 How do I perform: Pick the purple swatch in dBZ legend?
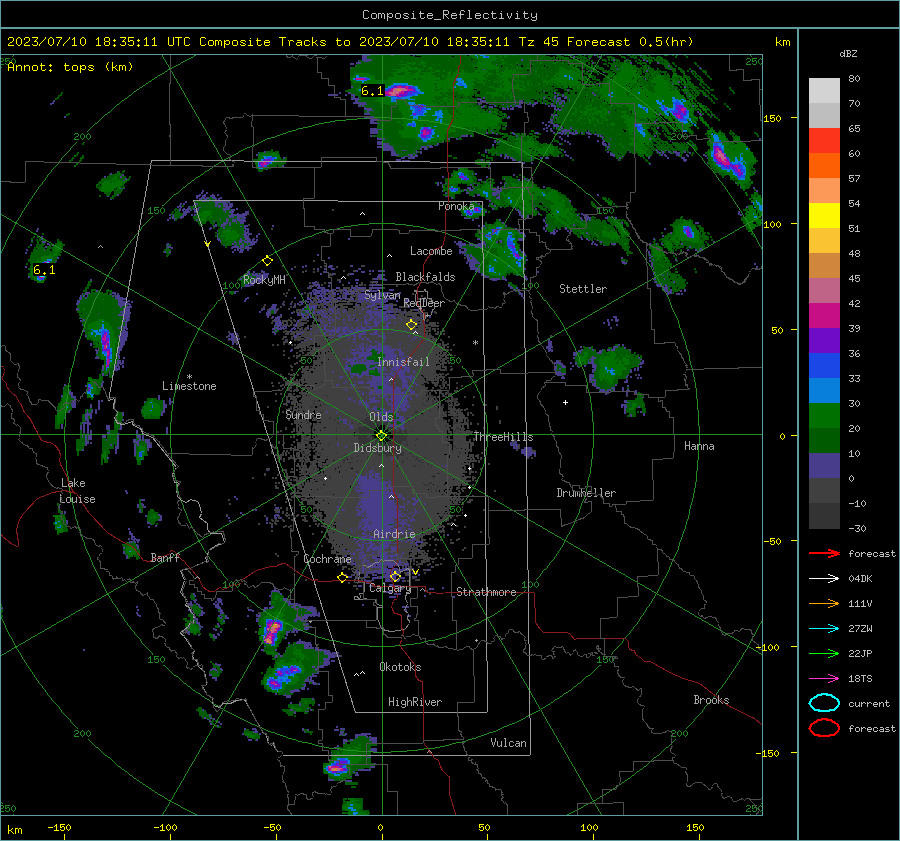(824, 341)
